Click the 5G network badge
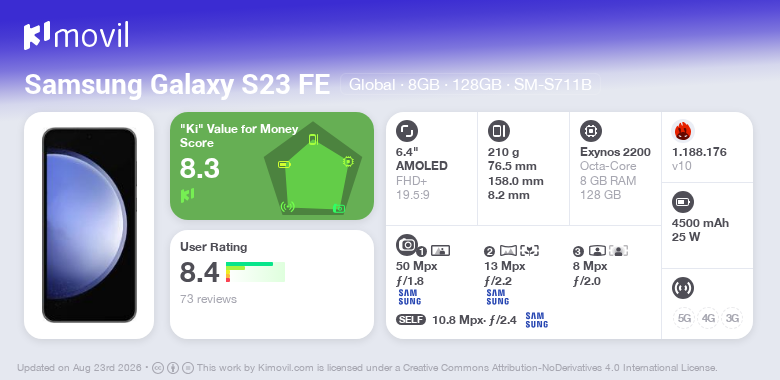 684,318
